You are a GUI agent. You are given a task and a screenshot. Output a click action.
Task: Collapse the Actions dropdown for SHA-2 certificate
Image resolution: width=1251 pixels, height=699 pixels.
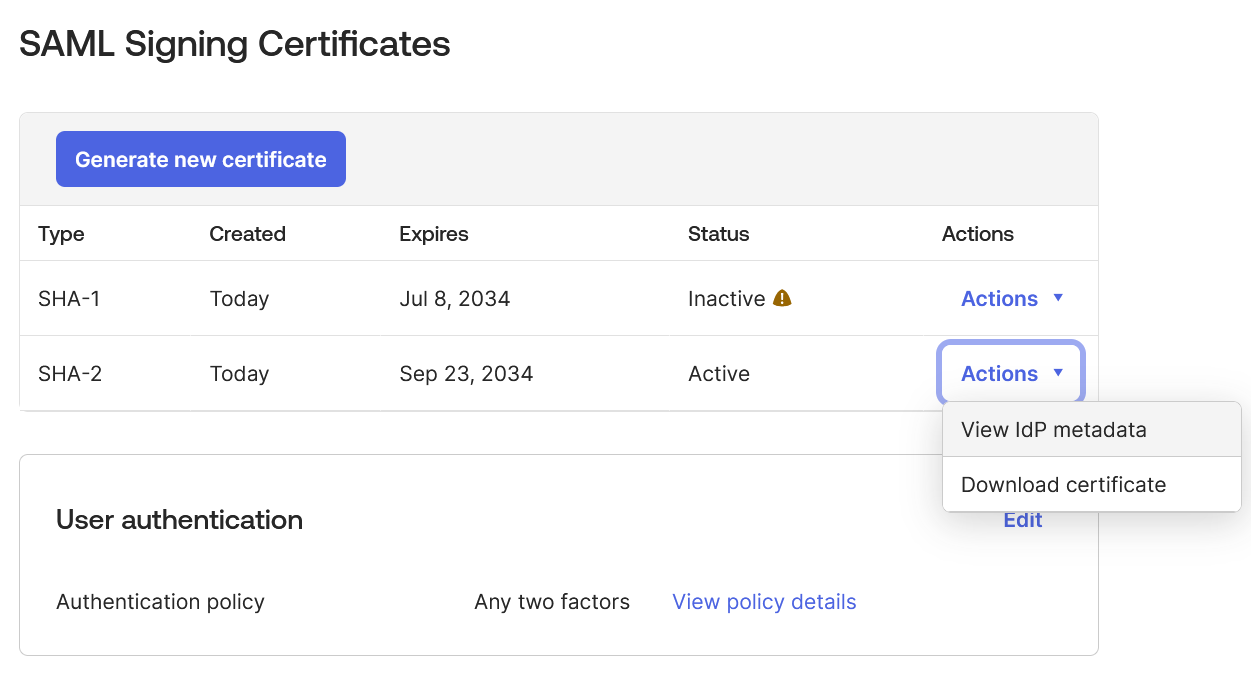pyautogui.click(x=1011, y=374)
